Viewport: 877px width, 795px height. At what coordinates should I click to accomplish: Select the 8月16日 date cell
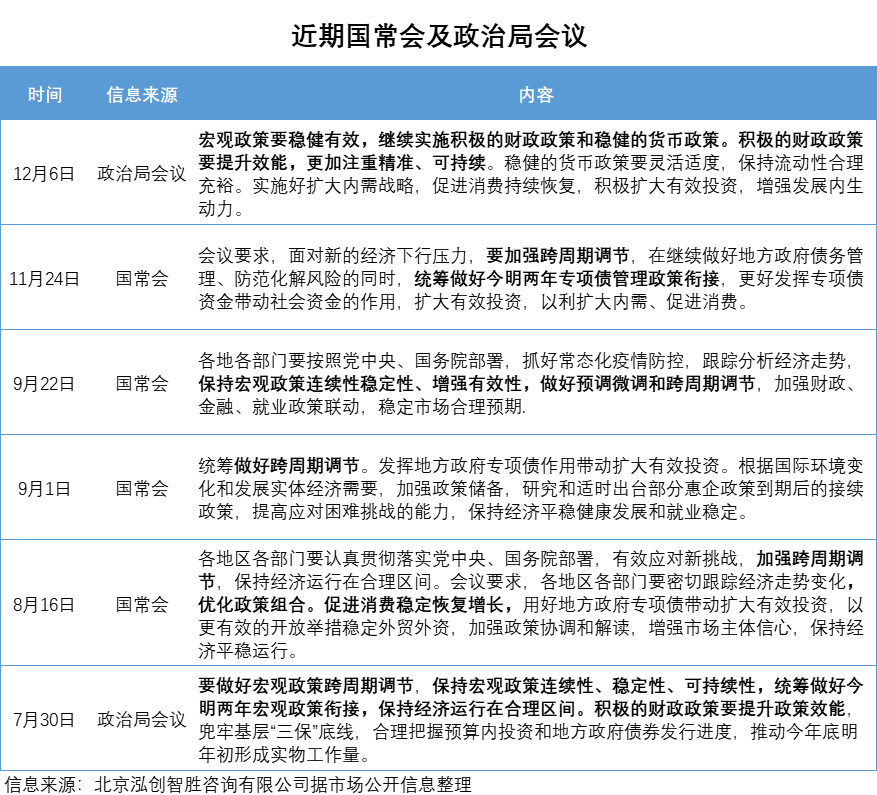coord(45,603)
